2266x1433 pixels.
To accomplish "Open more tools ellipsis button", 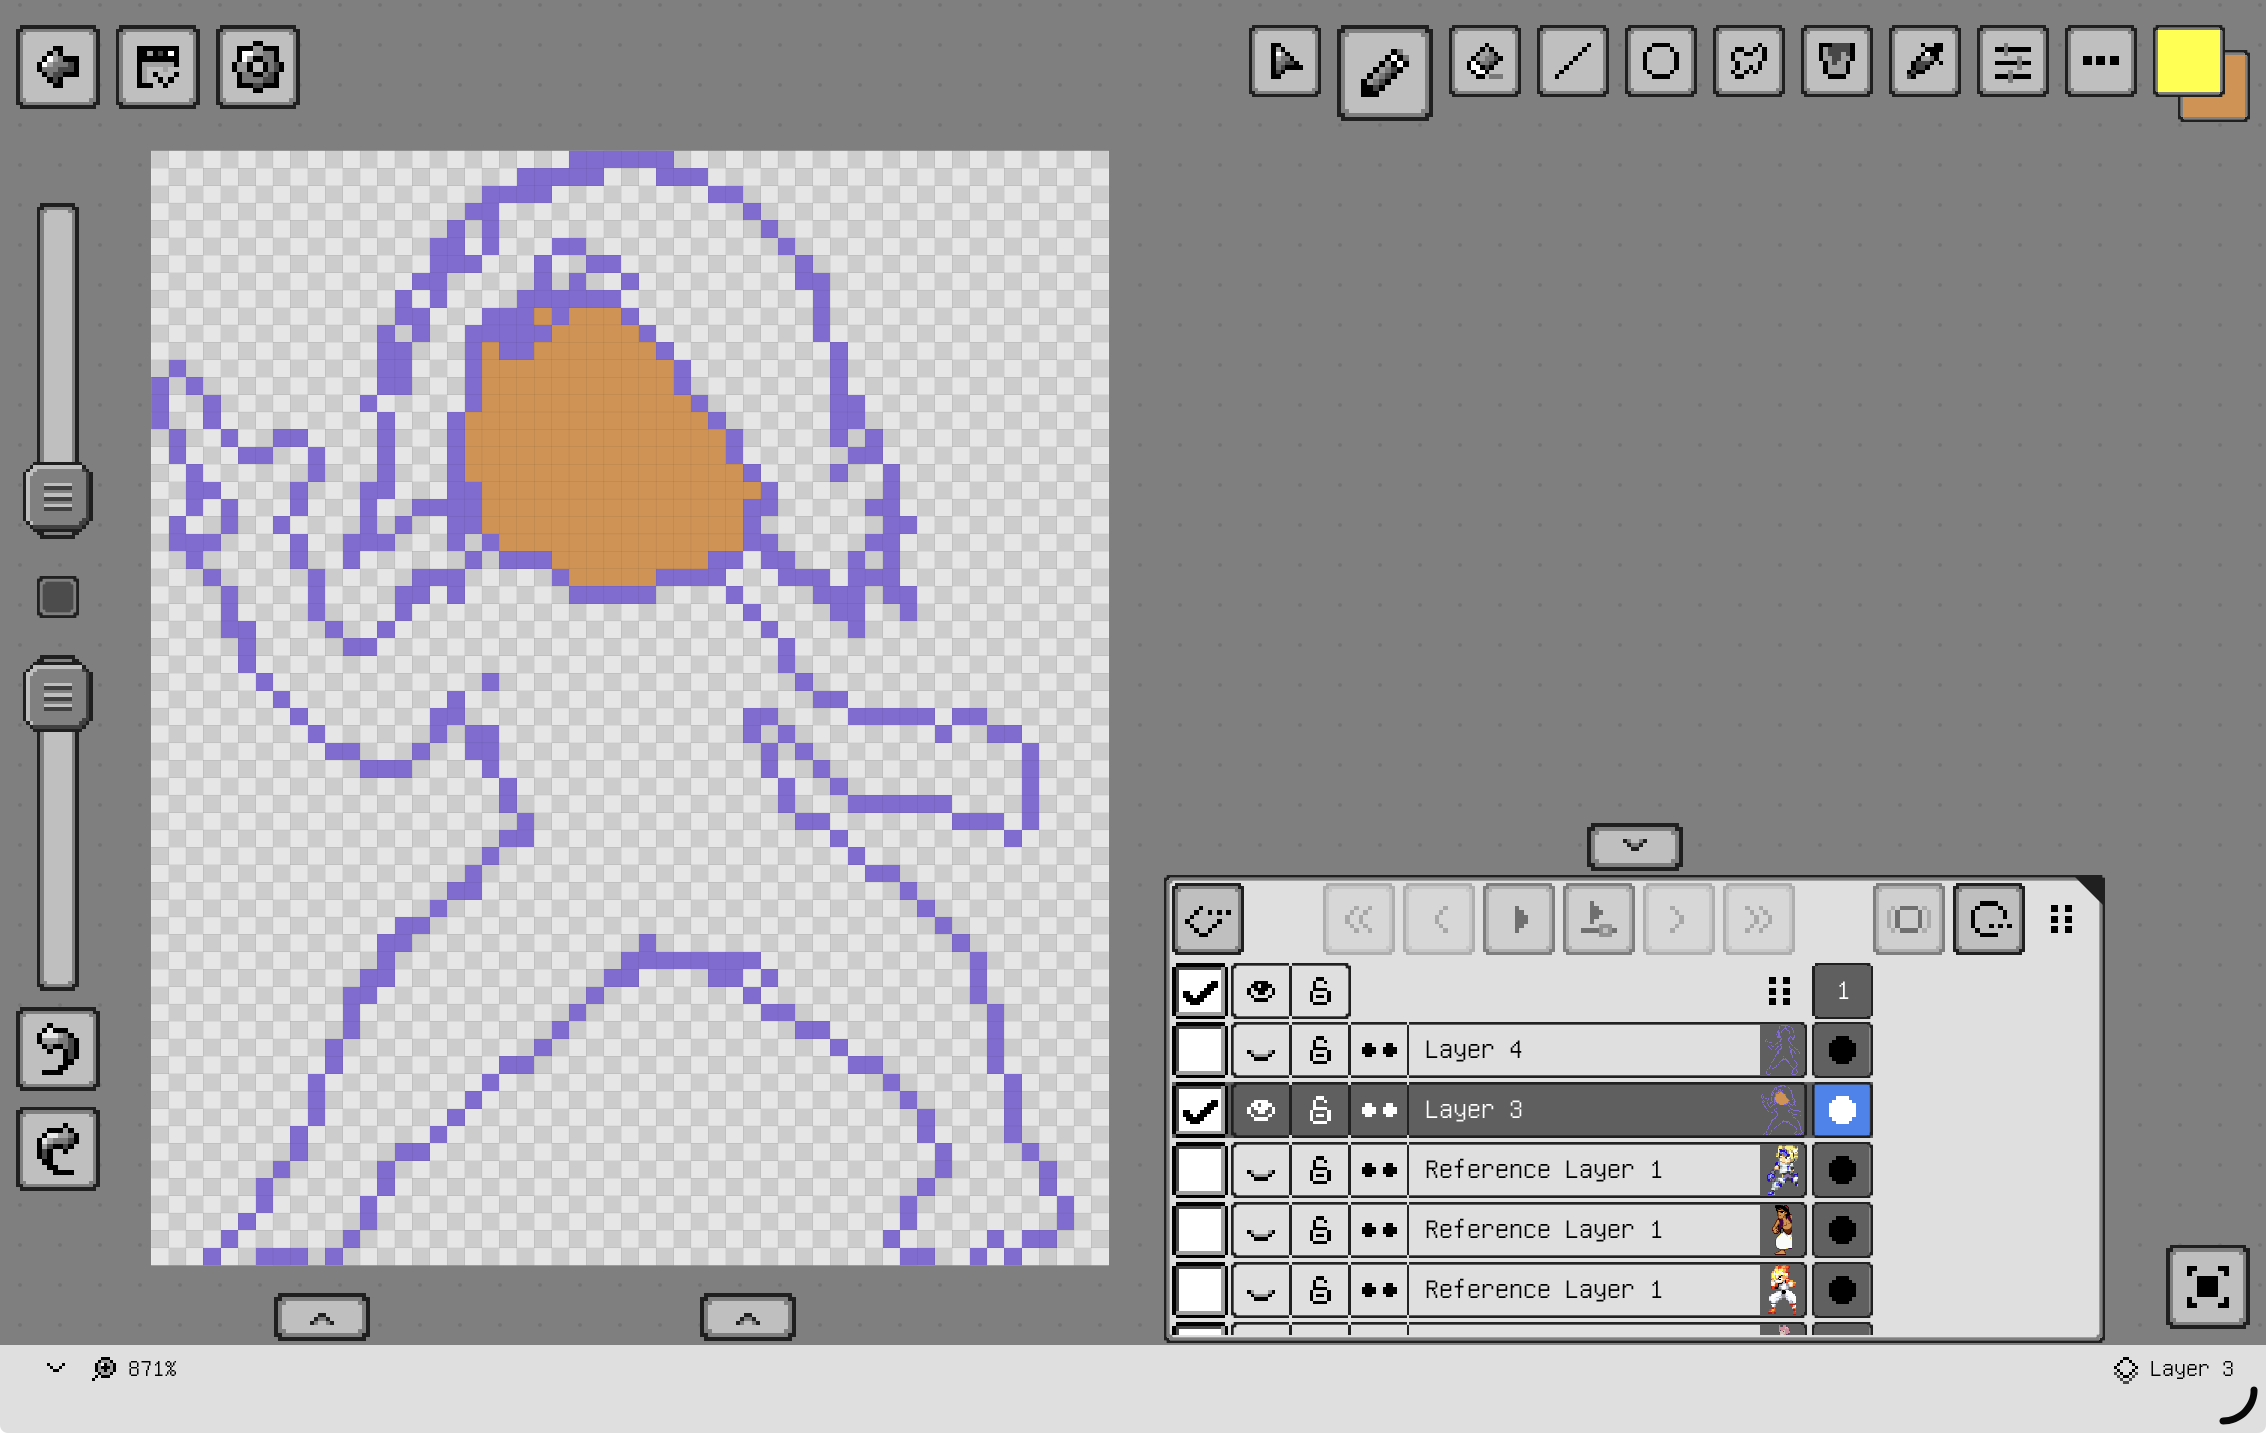I will point(2100,63).
